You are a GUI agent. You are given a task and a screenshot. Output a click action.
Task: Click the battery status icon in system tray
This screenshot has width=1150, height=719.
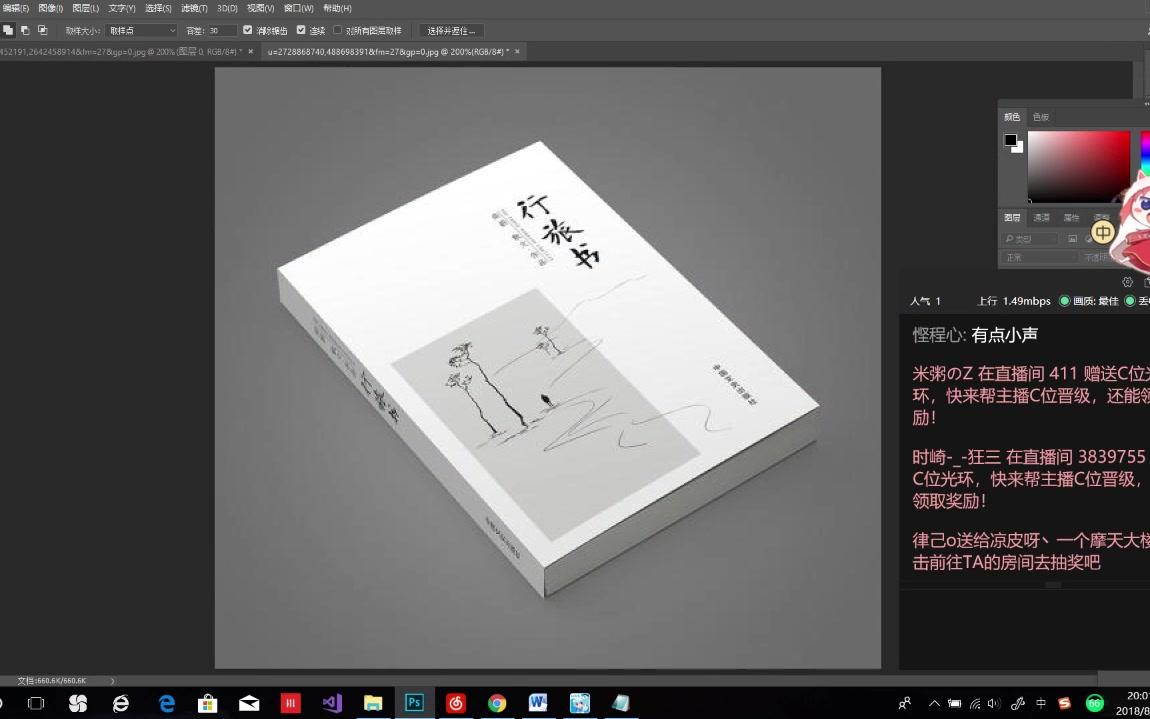point(954,704)
